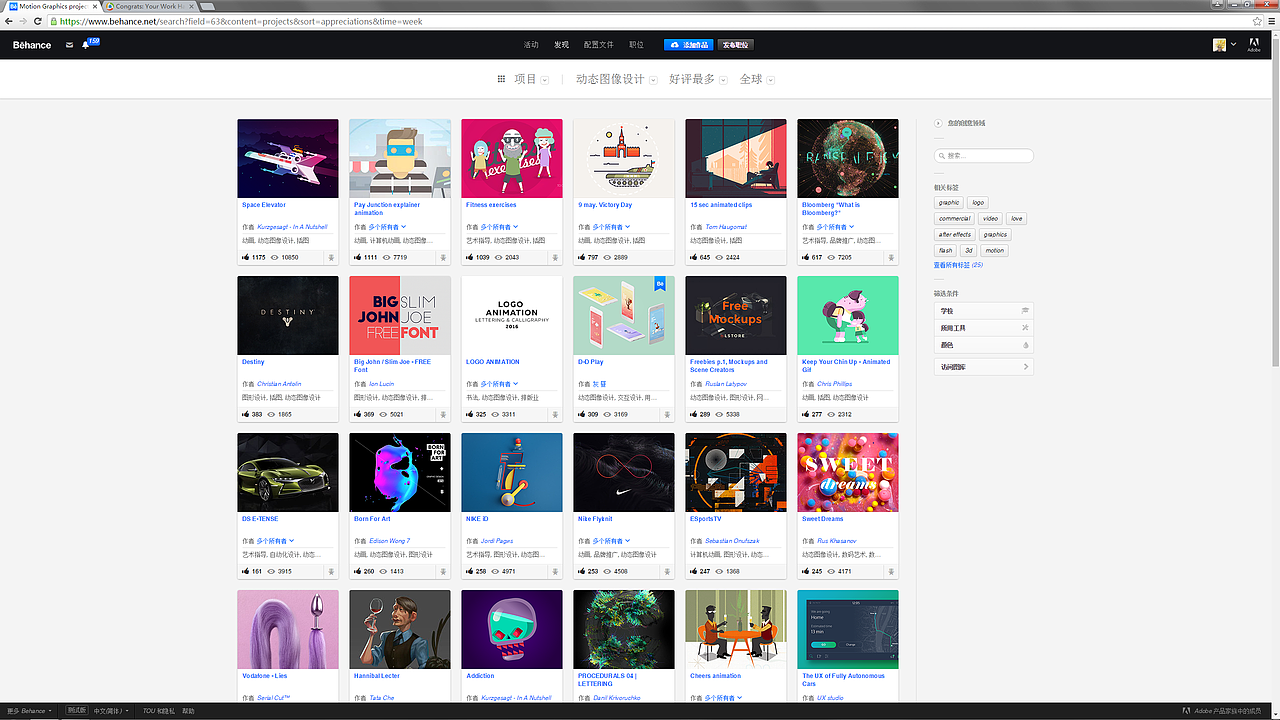Open the Big John / Slim Joe thumbnail
The height and width of the screenshot is (720, 1280).
[x=400, y=316]
